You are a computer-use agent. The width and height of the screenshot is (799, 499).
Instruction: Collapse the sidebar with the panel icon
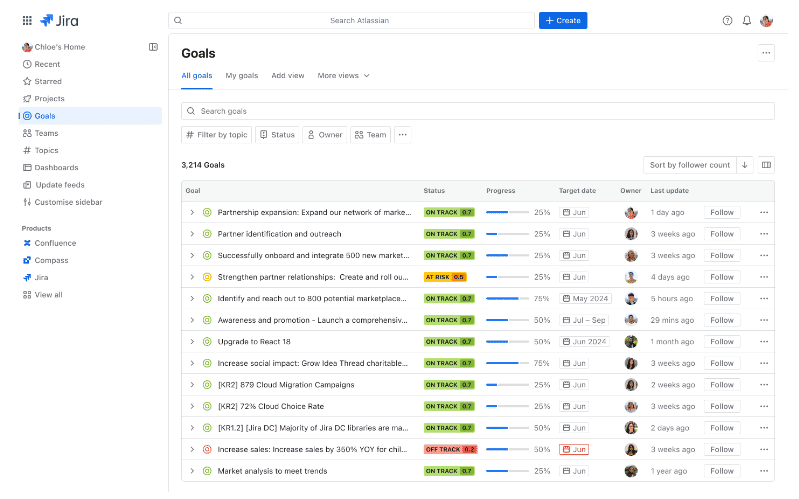(x=153, y=47)
